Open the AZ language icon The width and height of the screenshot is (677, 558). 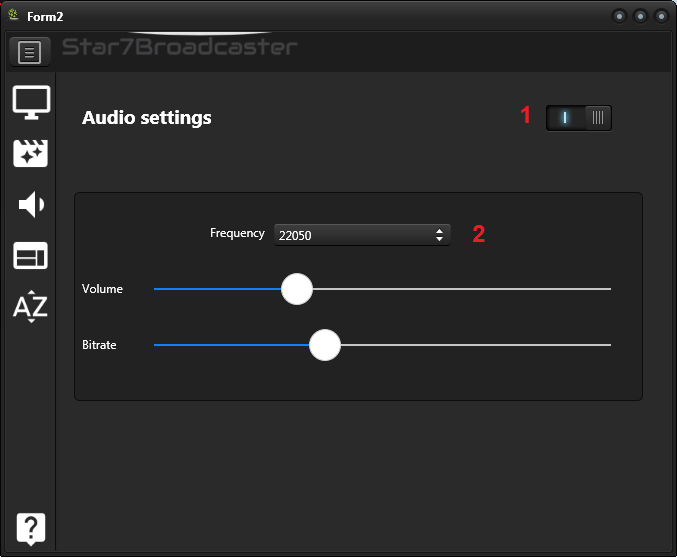click(x=30, y=307)
